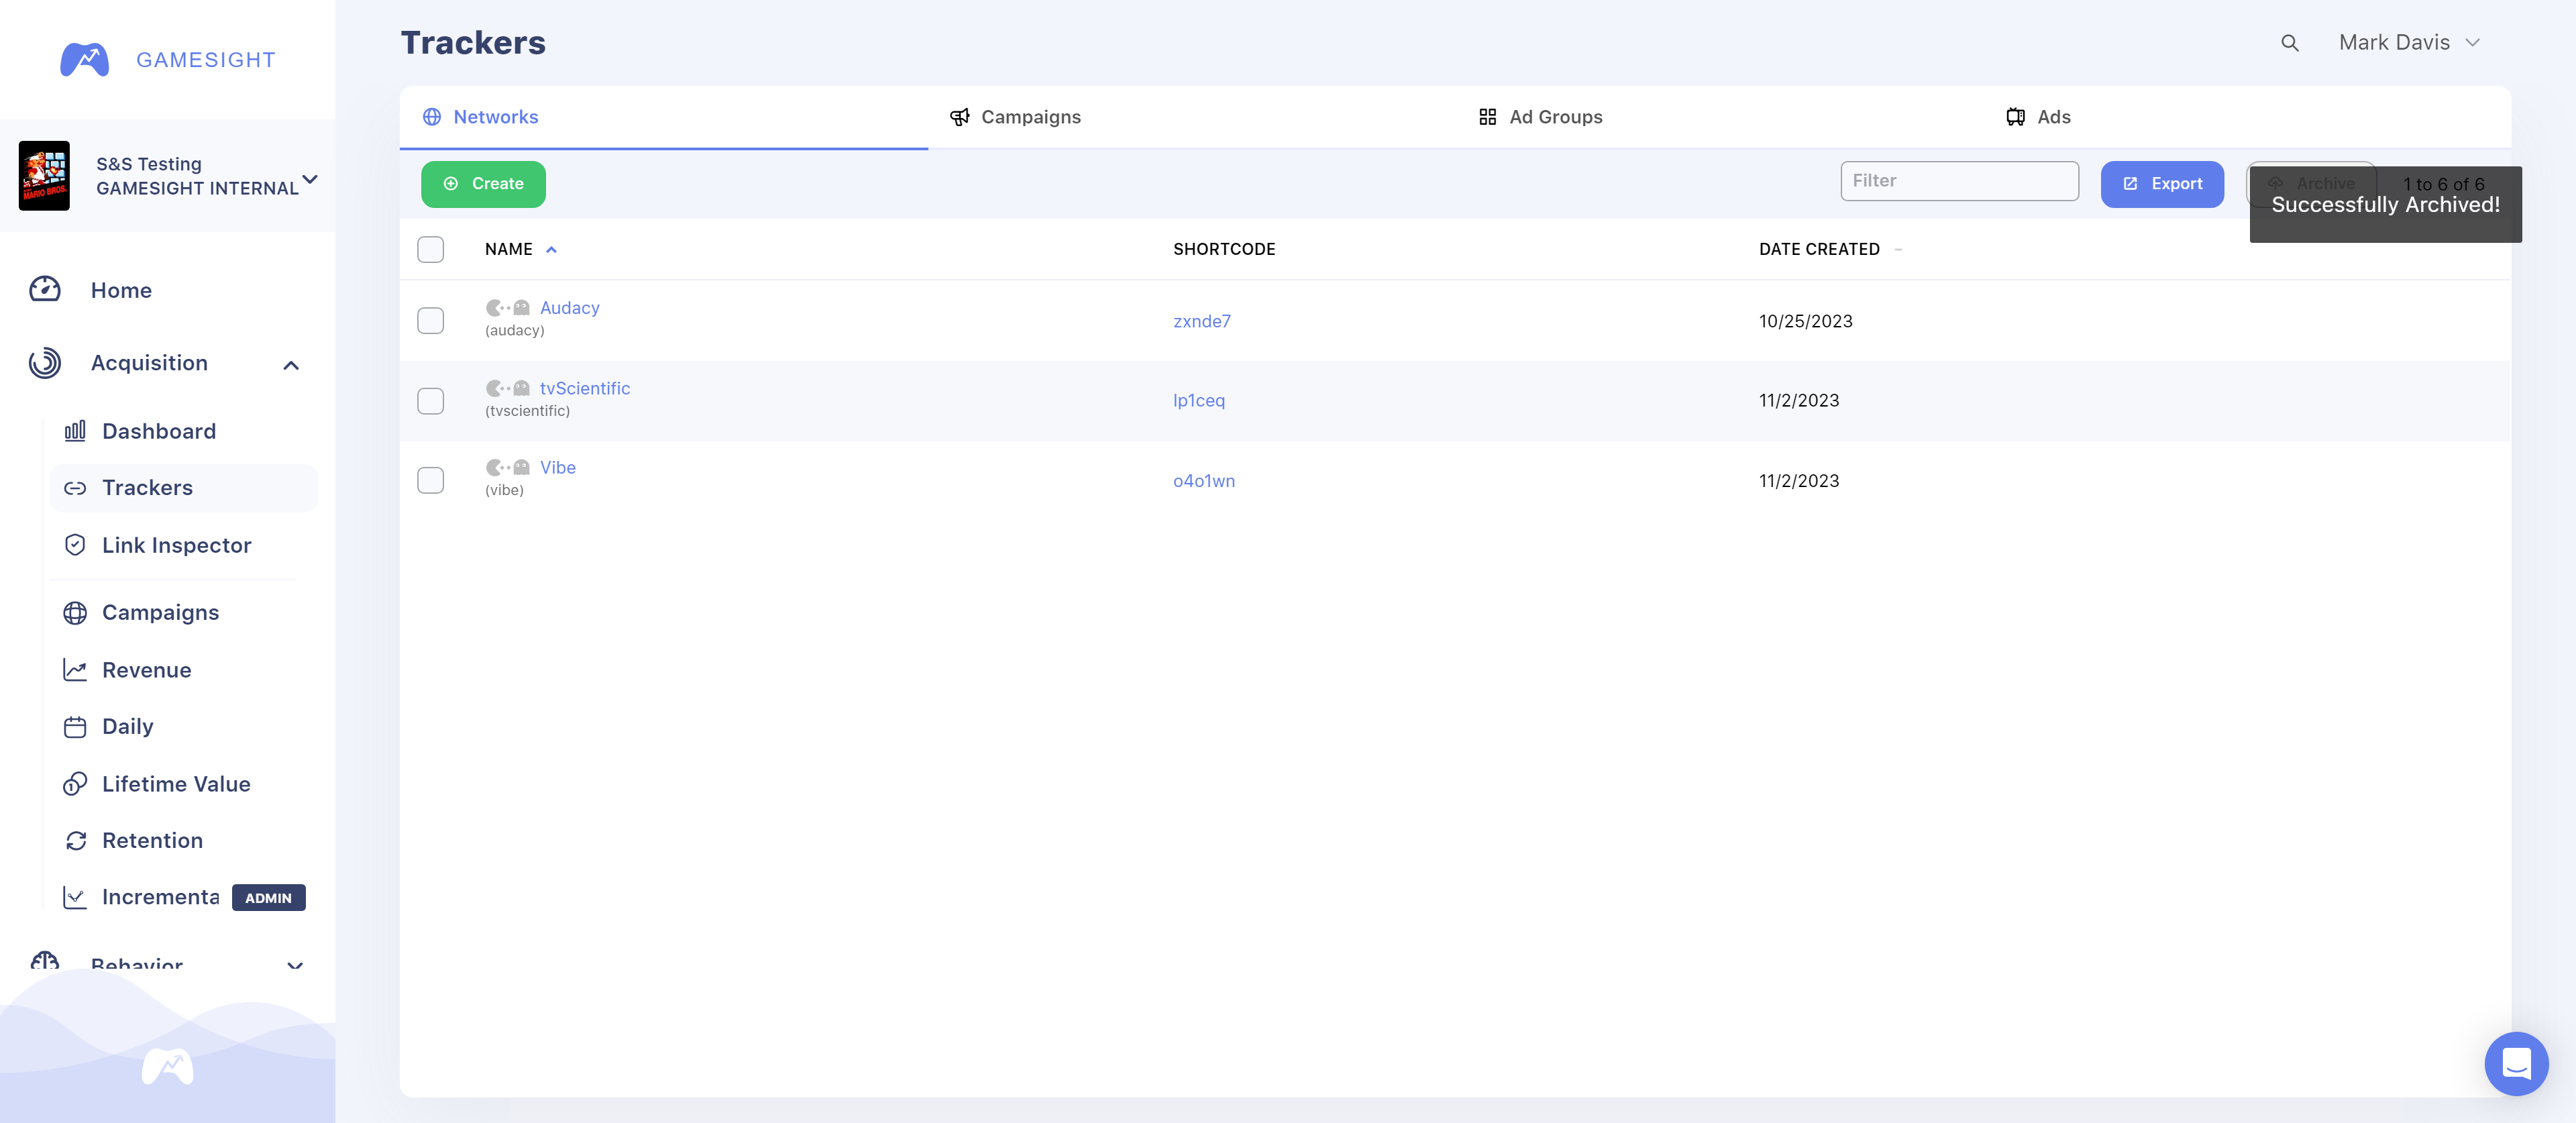This screenshot has width=2576, height=1123.
Task: Click the SHORTCODE column header
Action: [1224, 249]
